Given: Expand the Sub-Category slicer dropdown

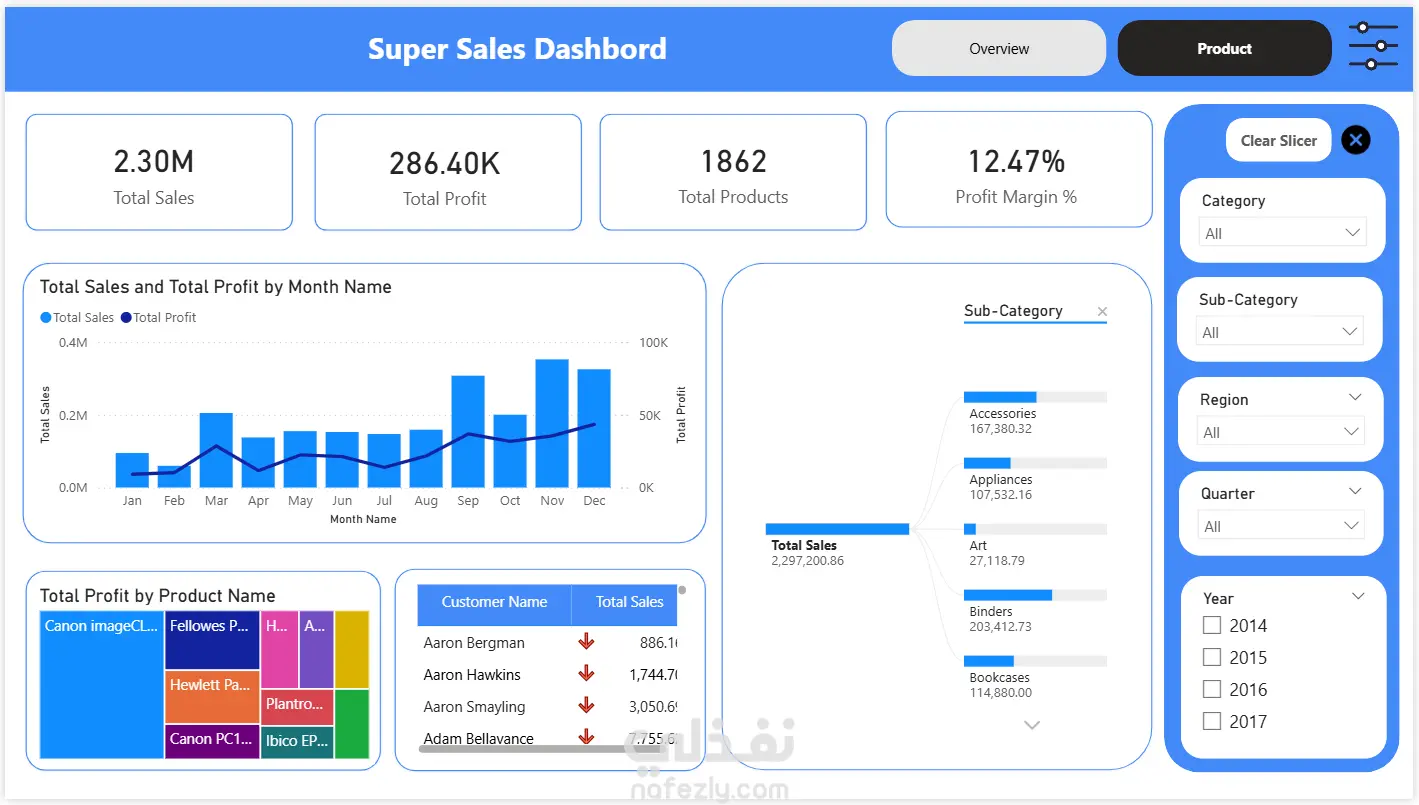Looking at the screenshot, I should pos(1280,332).
